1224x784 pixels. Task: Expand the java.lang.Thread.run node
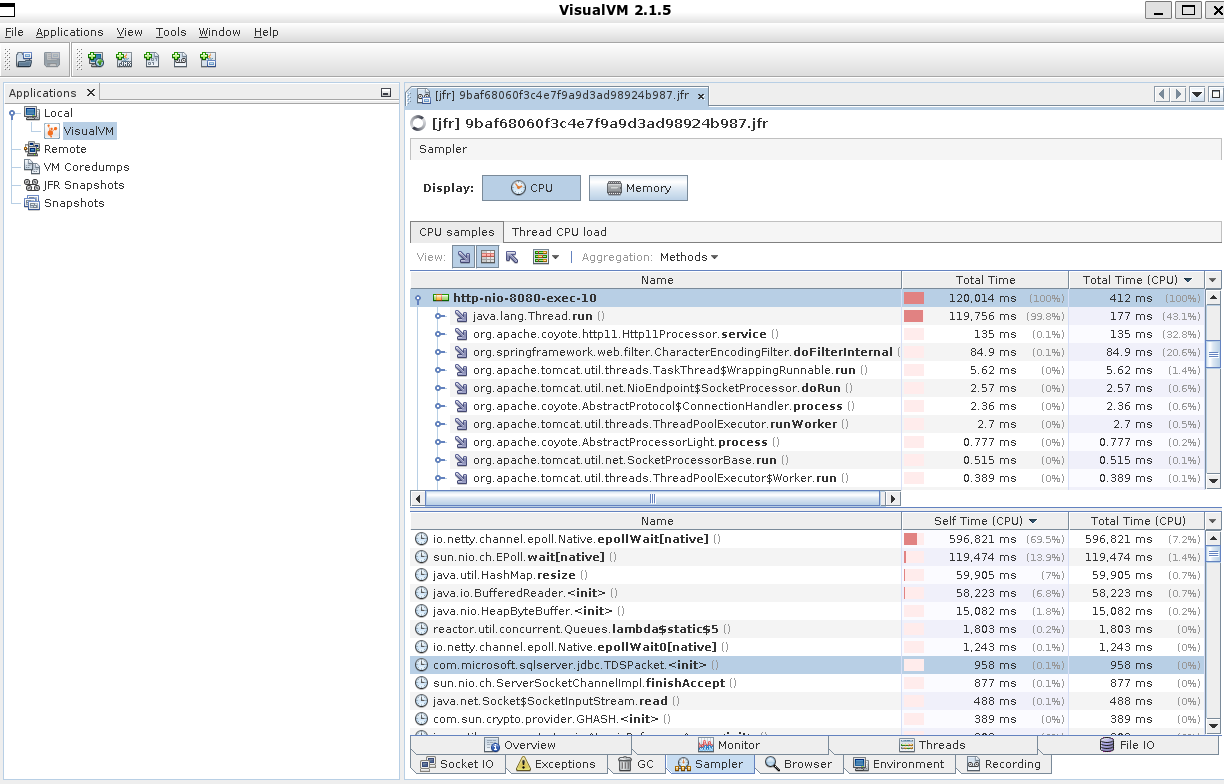coord(439,316)
